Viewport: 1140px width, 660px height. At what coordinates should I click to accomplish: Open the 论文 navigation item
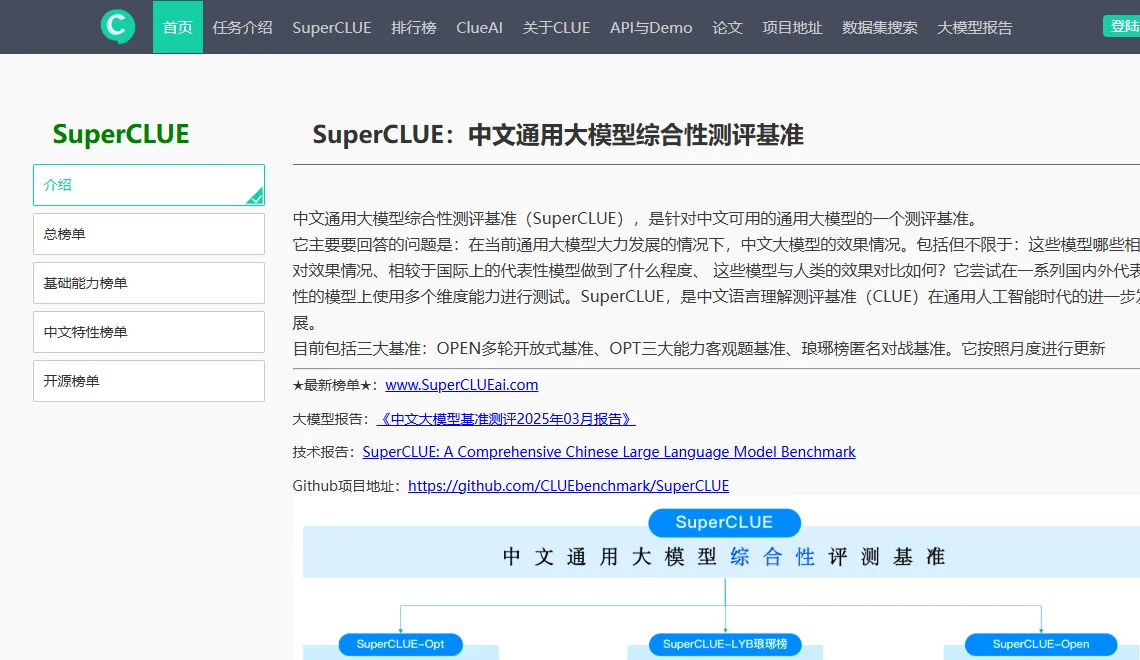(x=727, y=28)
